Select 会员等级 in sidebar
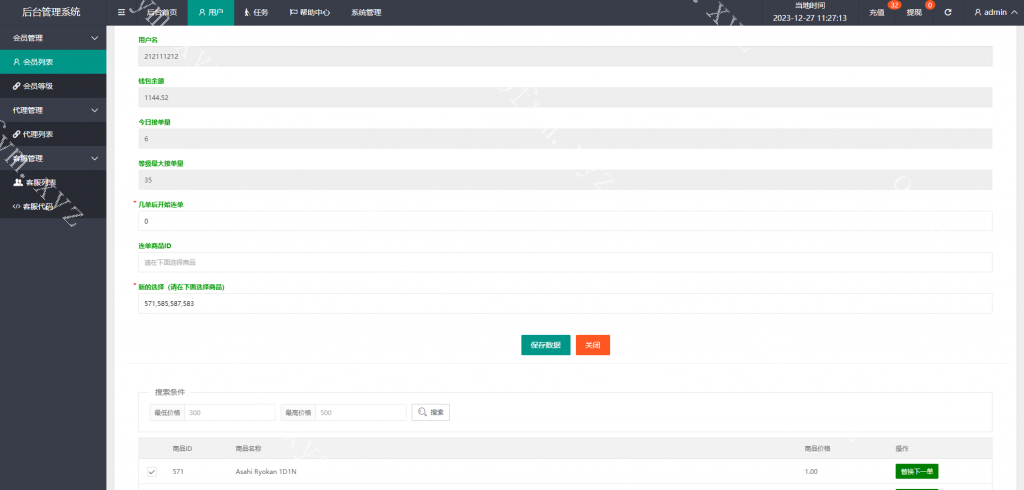This screenshot has height=490, width=1024. (x=53, y=86)
